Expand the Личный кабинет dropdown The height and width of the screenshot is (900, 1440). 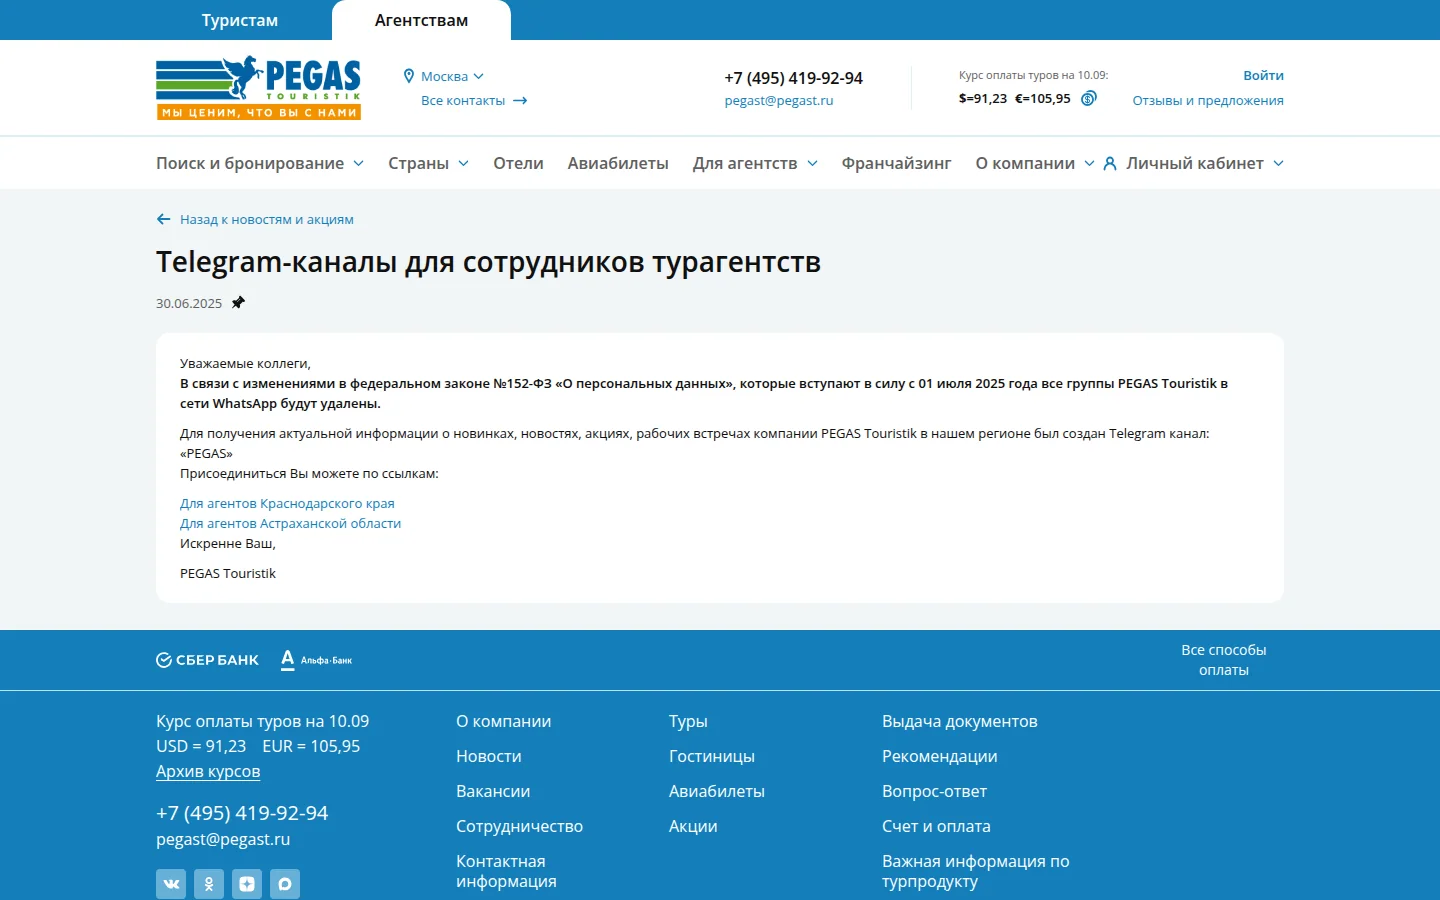point(1194,163)
